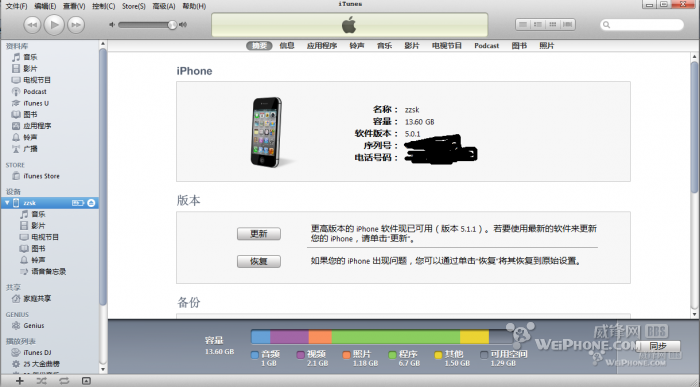
Task: Select the 图书 tab
Action: [519, 46]
